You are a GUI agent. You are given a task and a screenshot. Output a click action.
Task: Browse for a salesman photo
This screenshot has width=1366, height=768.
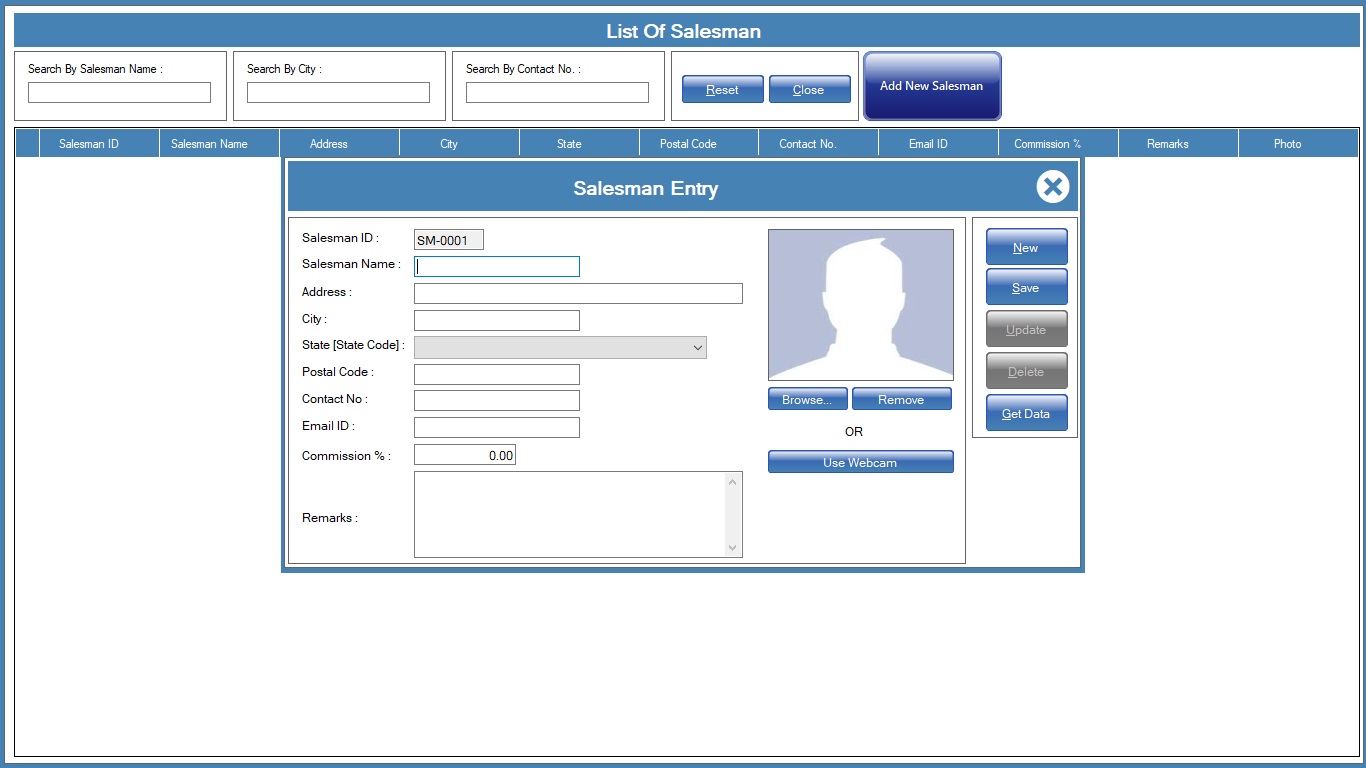pyautogui.click(x=807, y=400)
